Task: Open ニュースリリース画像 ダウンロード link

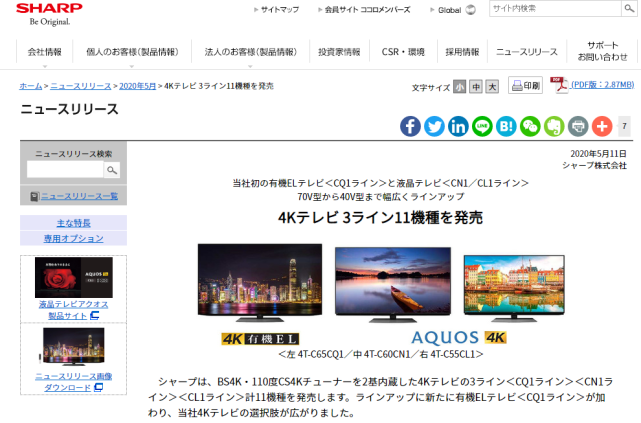Action: (74, 382)
